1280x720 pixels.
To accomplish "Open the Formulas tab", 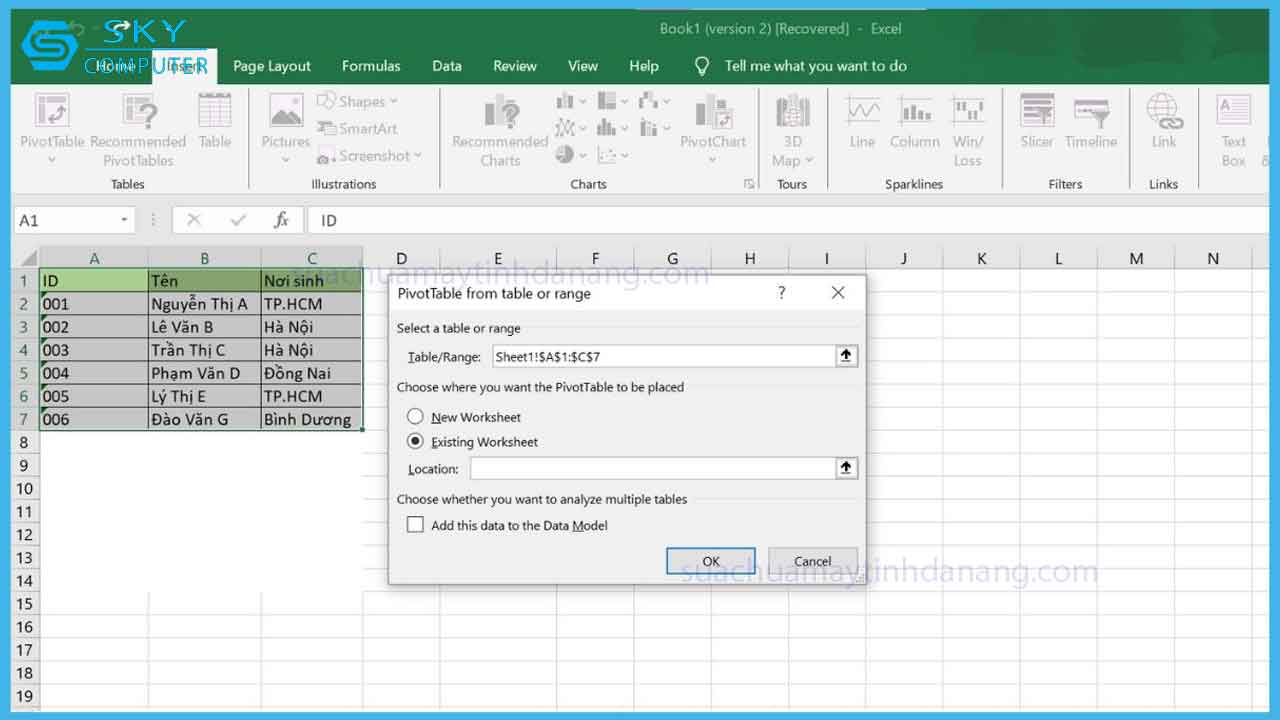I will (371, 66).
